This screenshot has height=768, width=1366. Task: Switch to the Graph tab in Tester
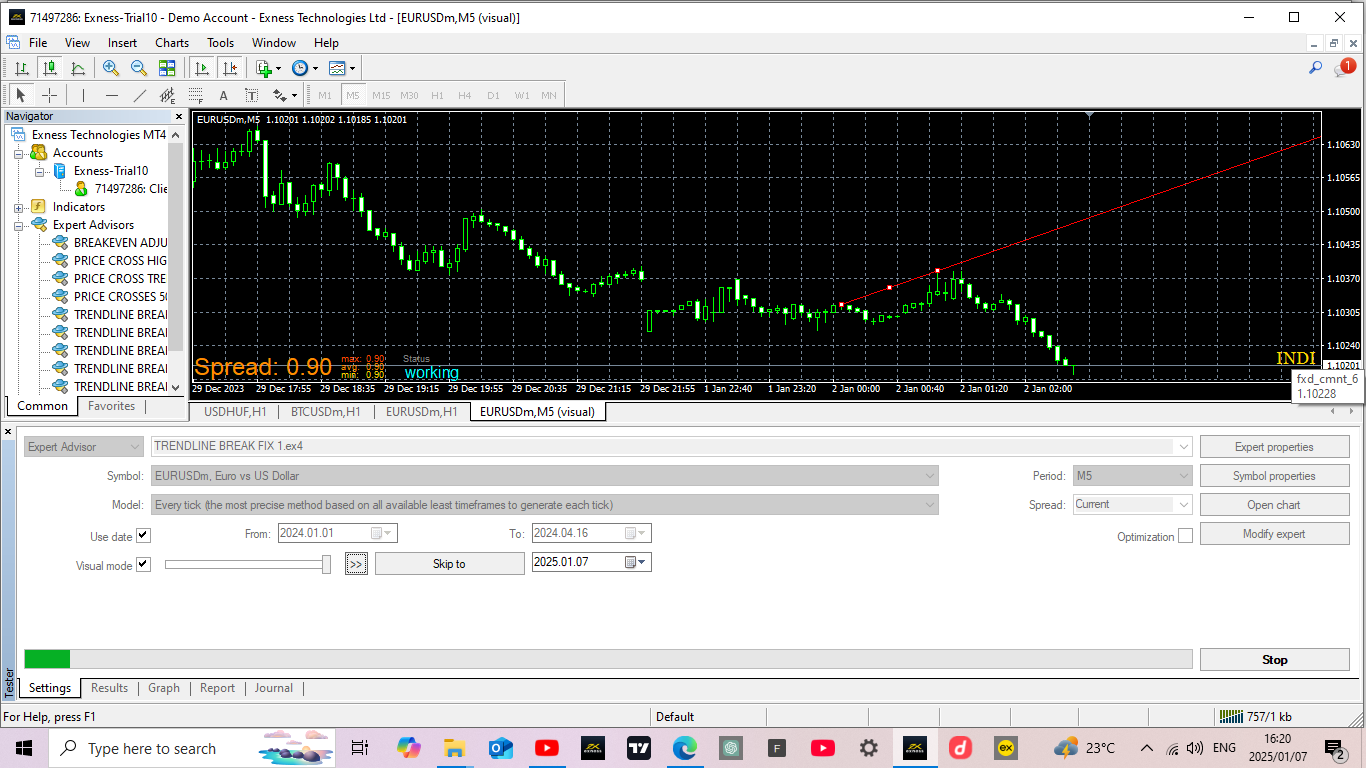164,688
